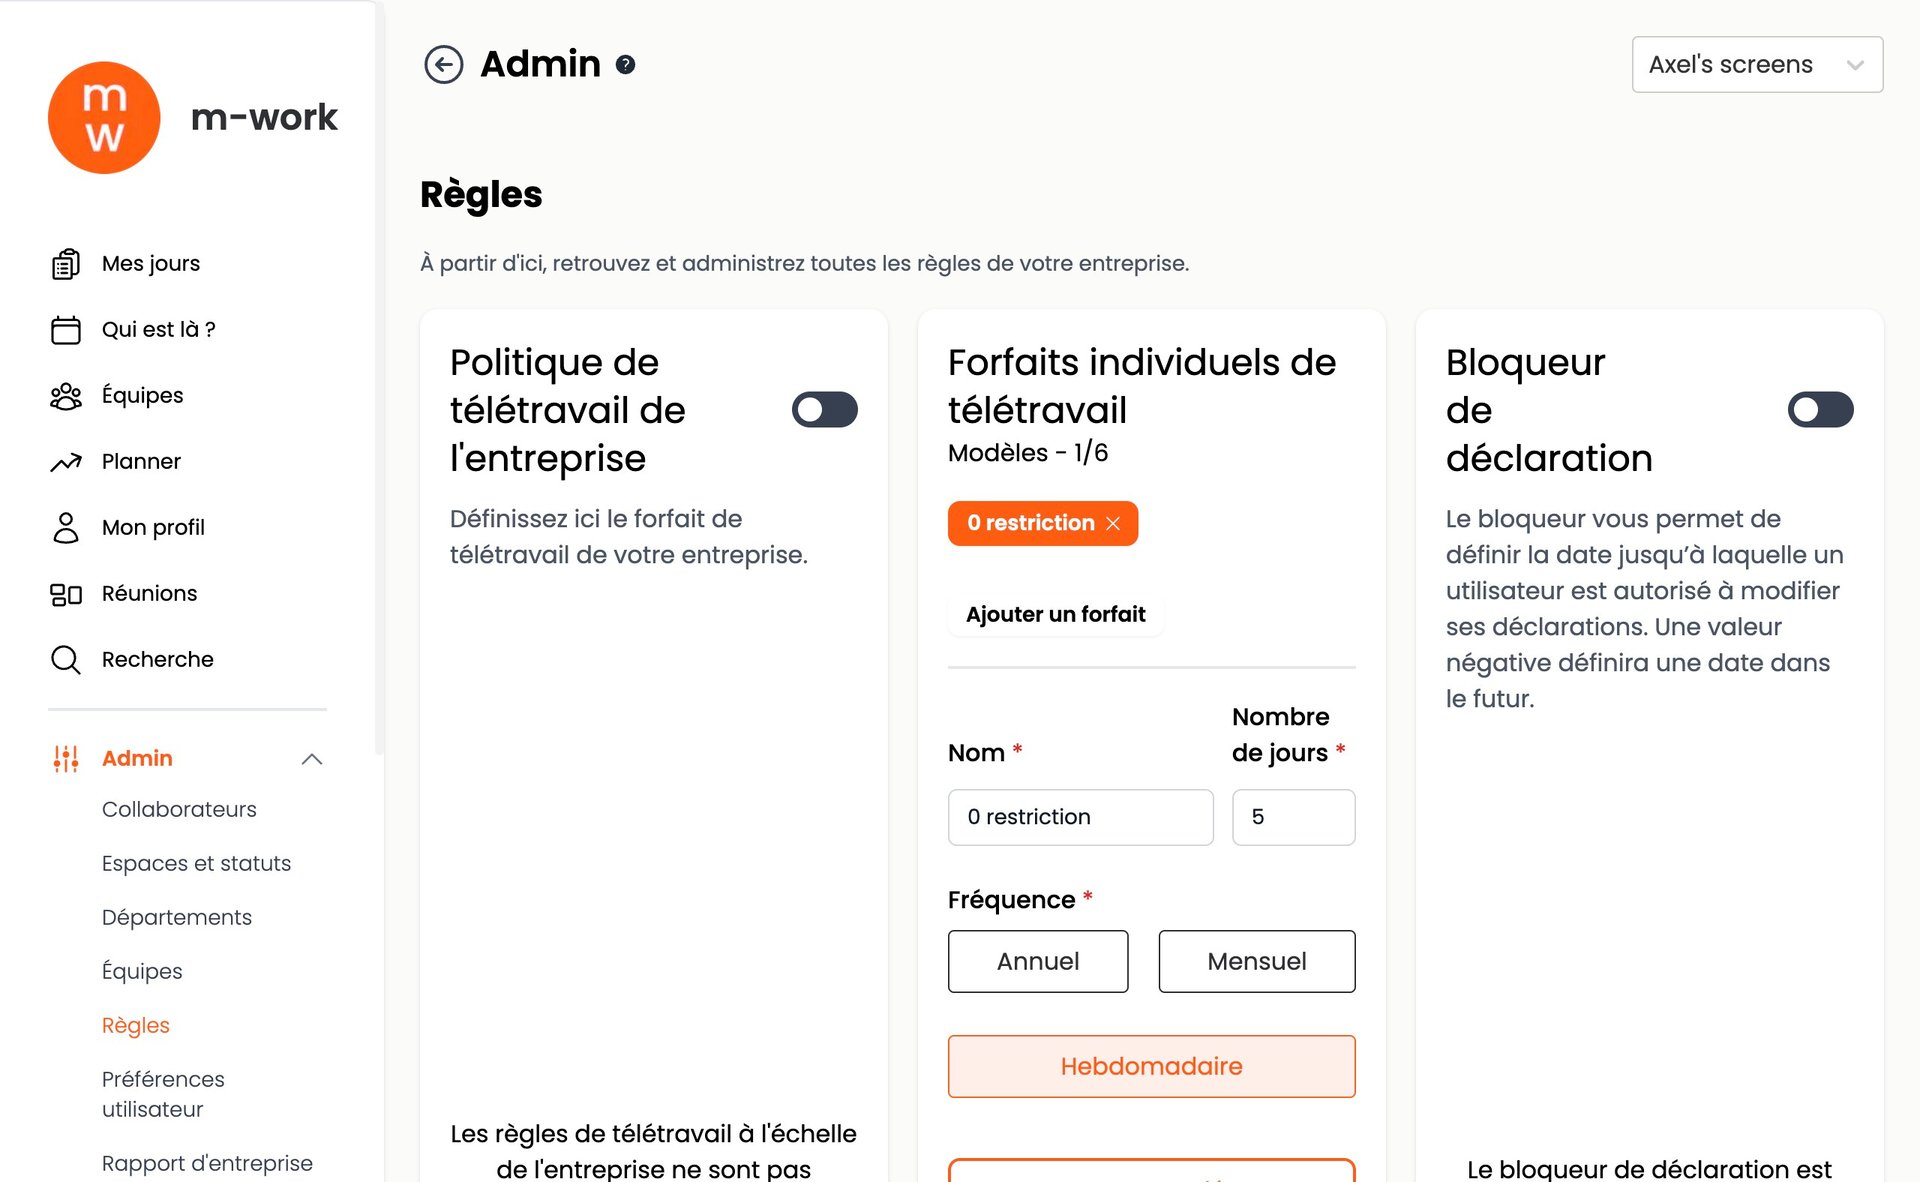The image size is (1920, 1182).
Task: Open Axel's screens dropdown
Action: click(1757, 65)
